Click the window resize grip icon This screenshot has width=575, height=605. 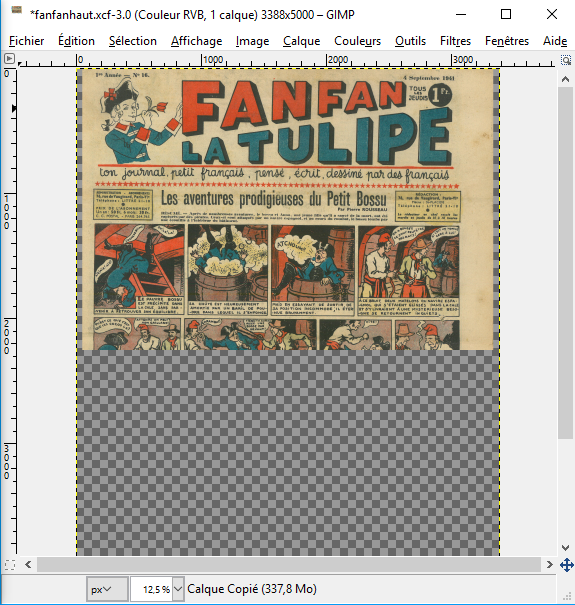(x=567, y=596)
